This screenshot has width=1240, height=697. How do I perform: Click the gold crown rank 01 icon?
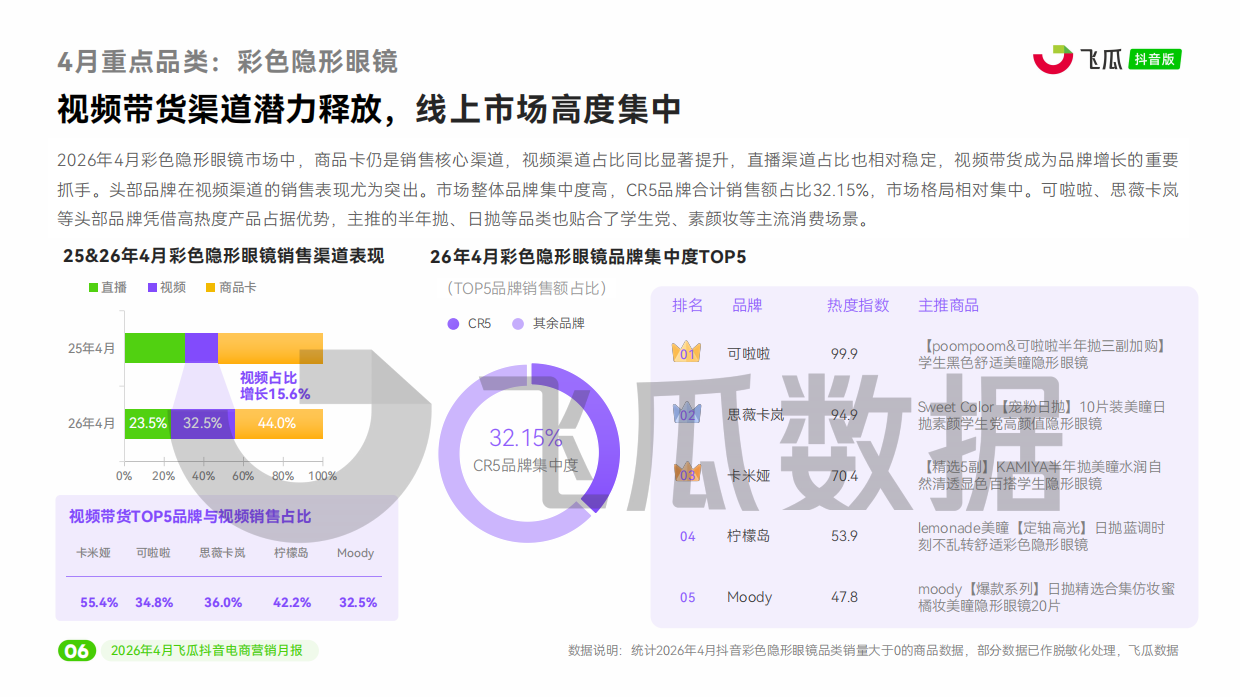687,352
